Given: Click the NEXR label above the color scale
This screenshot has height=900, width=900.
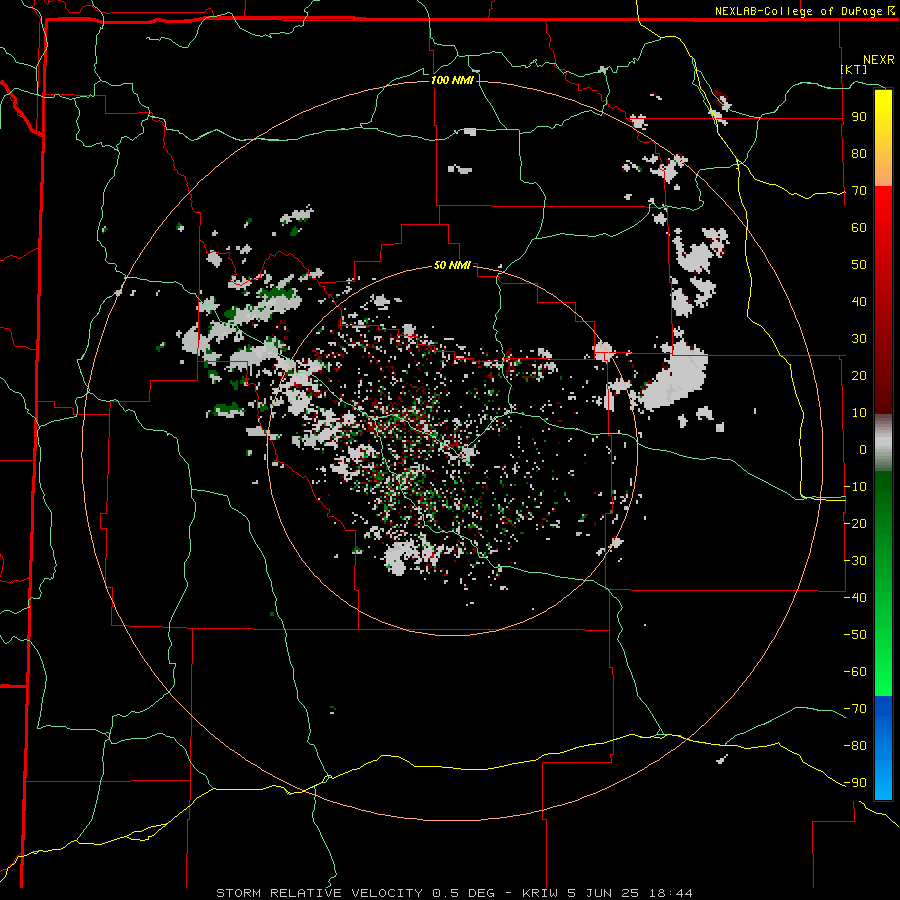Looking at the screenshot, I should (879, 59).
